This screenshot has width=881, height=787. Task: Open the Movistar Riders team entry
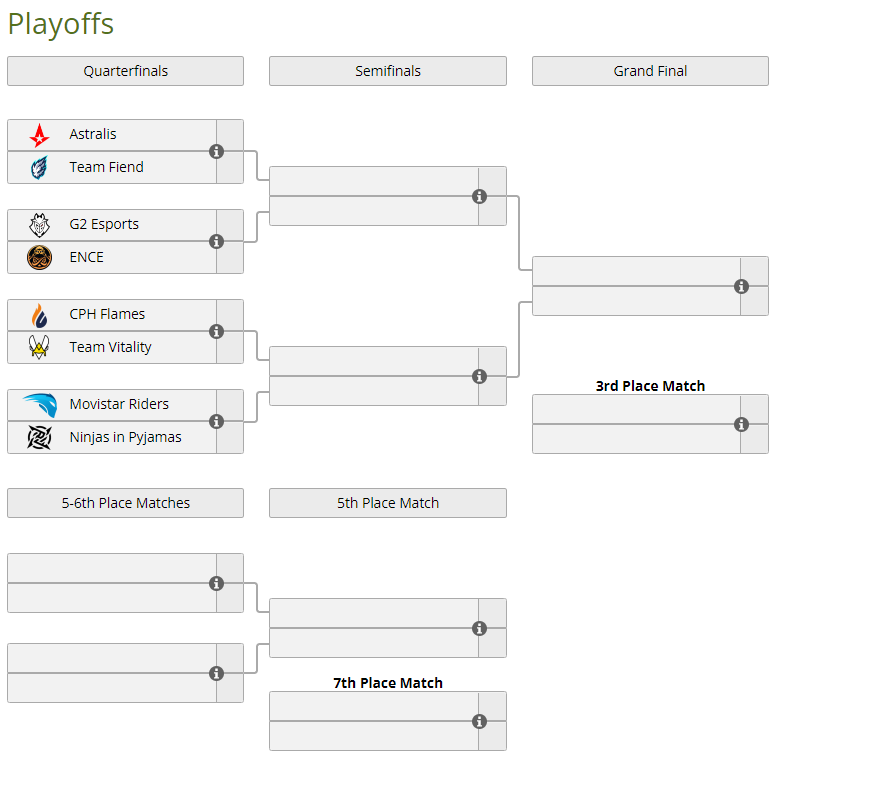(112, 404)
